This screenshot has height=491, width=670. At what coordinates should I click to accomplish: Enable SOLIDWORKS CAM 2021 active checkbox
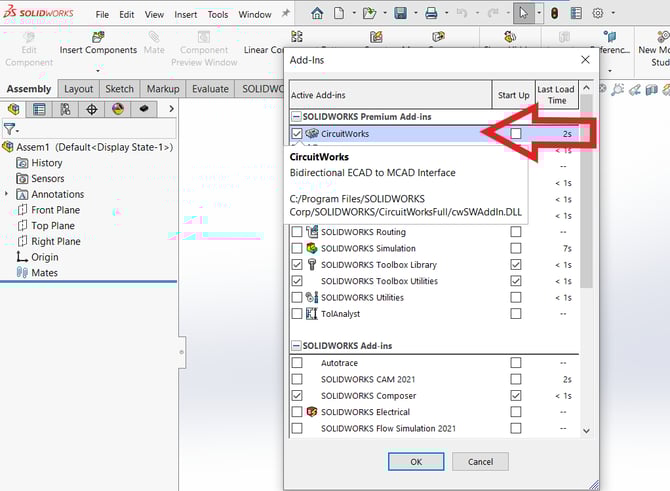click(x=297, y=379)
